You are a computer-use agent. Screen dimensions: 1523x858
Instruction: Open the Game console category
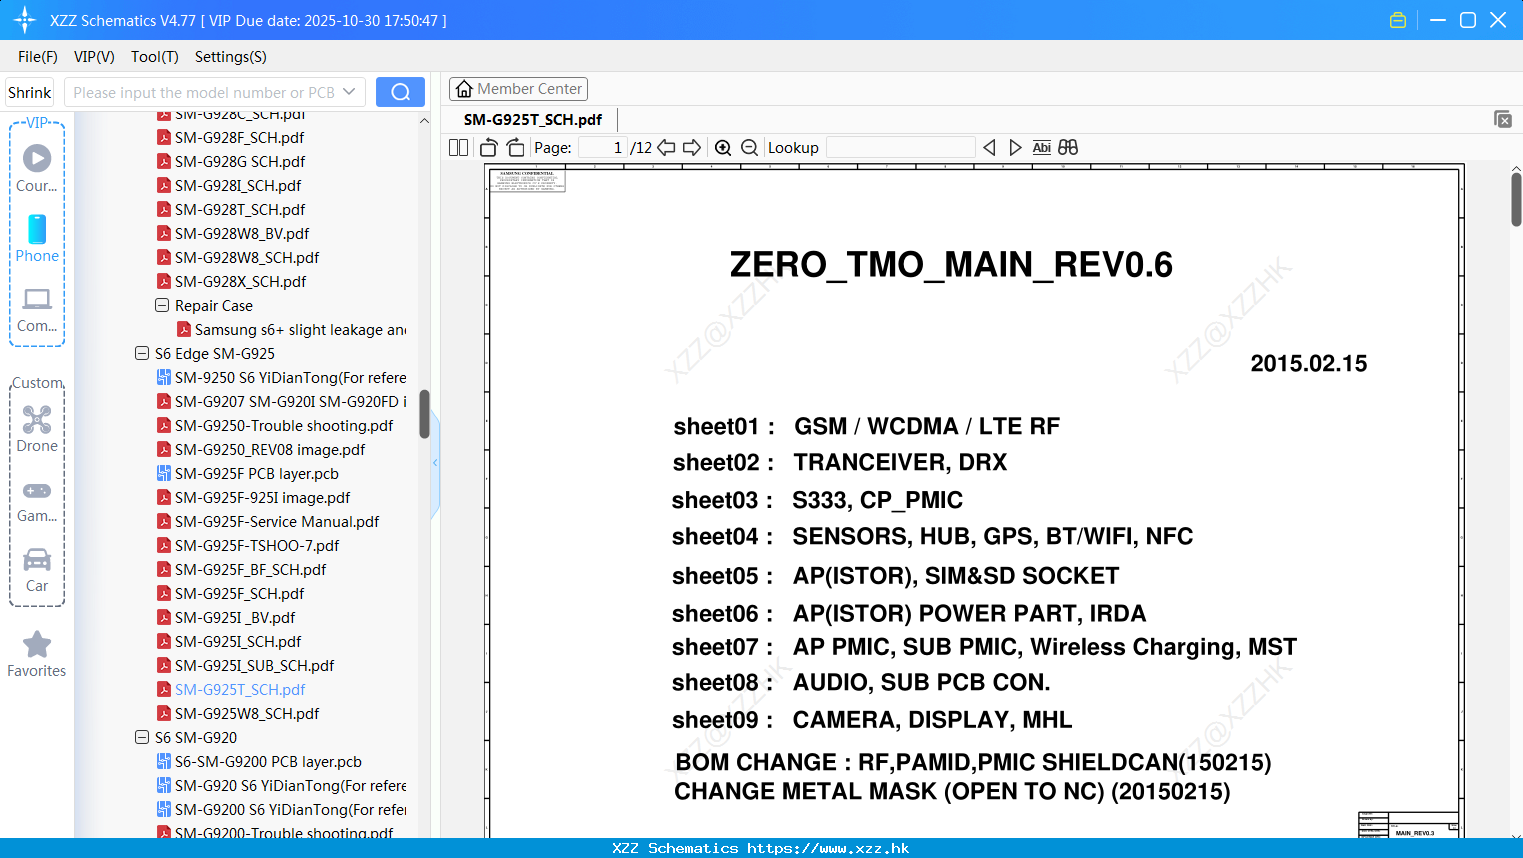coord(37,490)
